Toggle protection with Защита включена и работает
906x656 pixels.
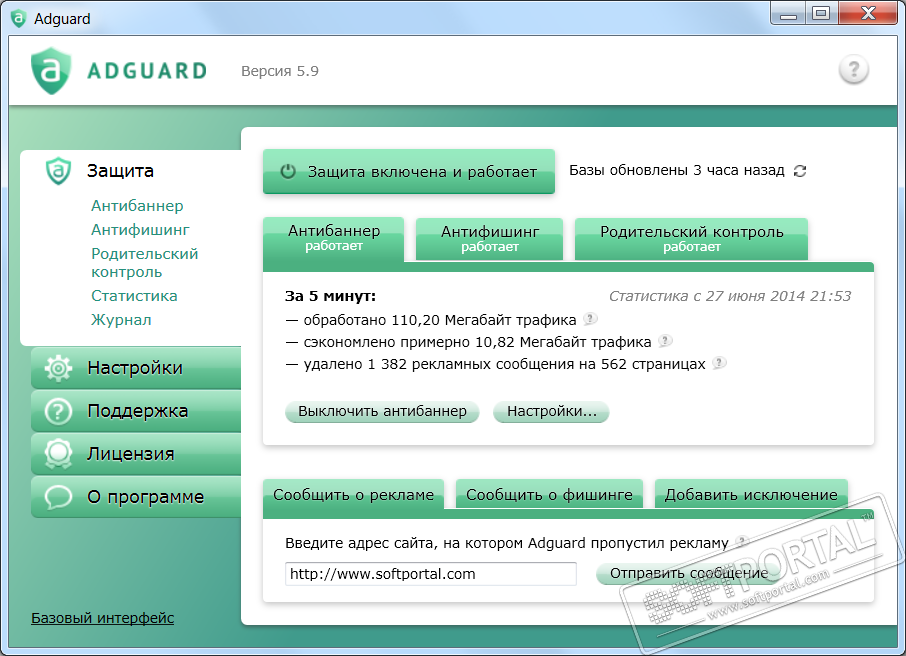coord(408,172)
